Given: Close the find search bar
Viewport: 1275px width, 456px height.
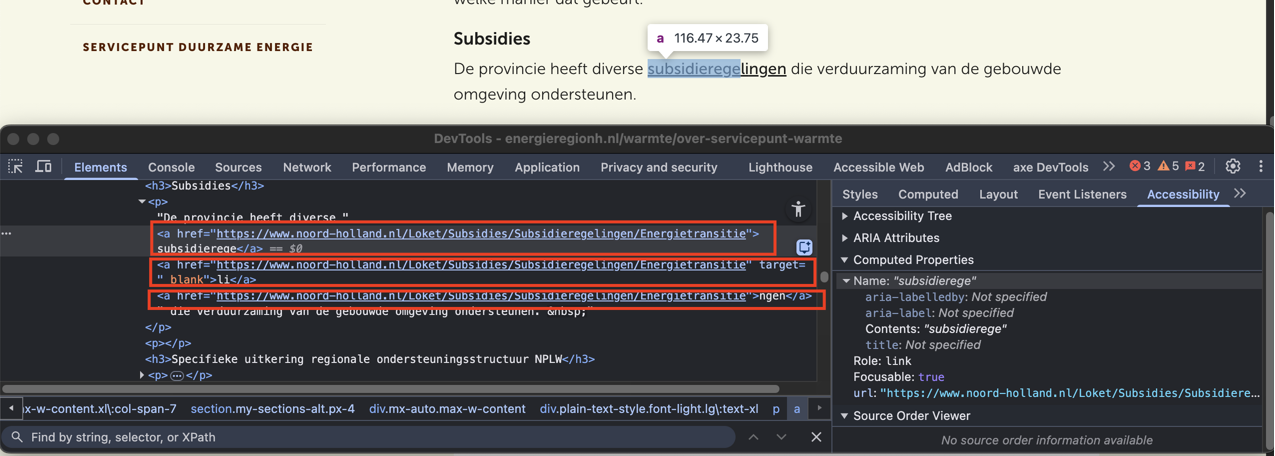Looking at the screenshot, I should click(816, 437).
